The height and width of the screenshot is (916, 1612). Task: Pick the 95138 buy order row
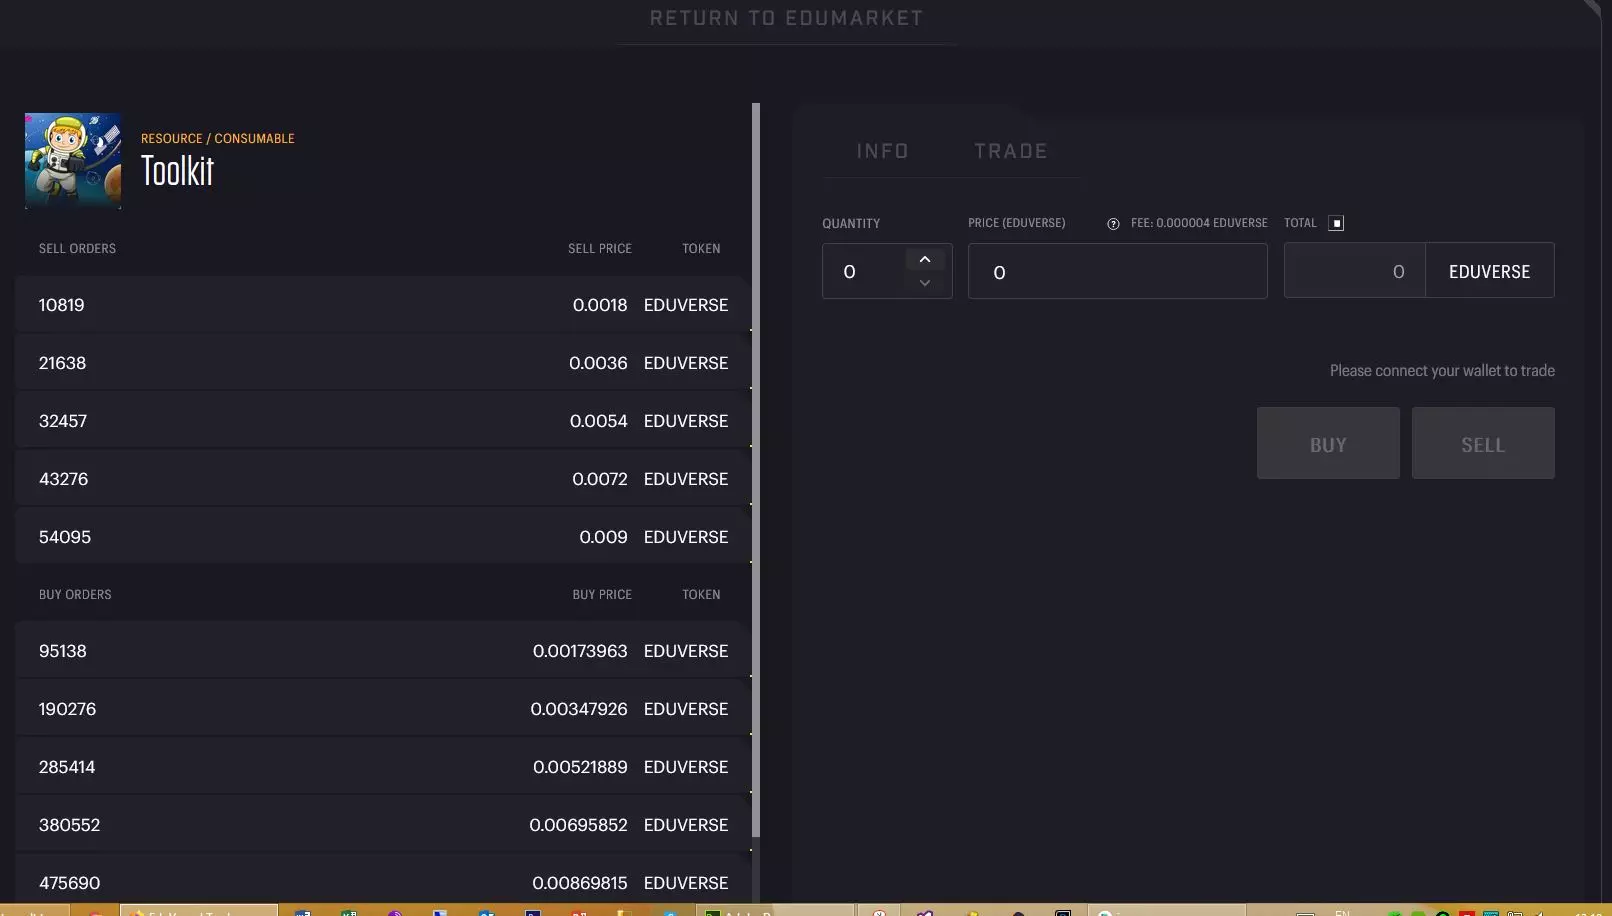click(x=380, y=651)
